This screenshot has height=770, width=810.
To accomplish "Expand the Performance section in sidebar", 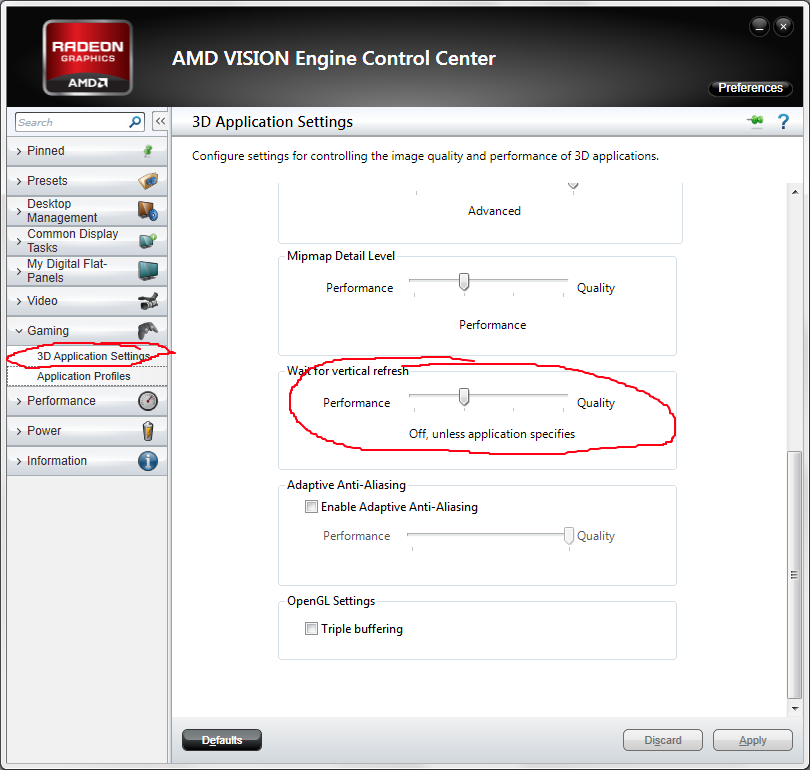I will 87,401.
